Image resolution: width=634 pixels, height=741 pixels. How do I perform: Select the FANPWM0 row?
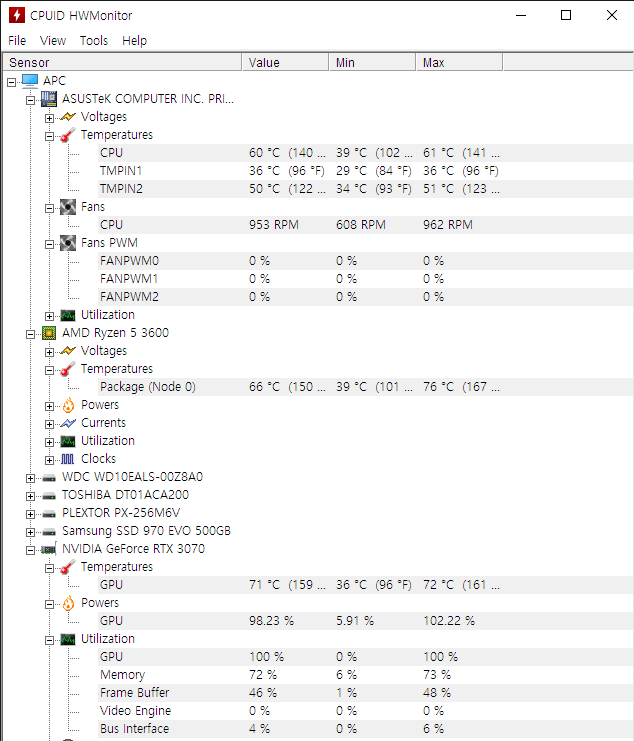pyautogui.click(x=366, y=261)
